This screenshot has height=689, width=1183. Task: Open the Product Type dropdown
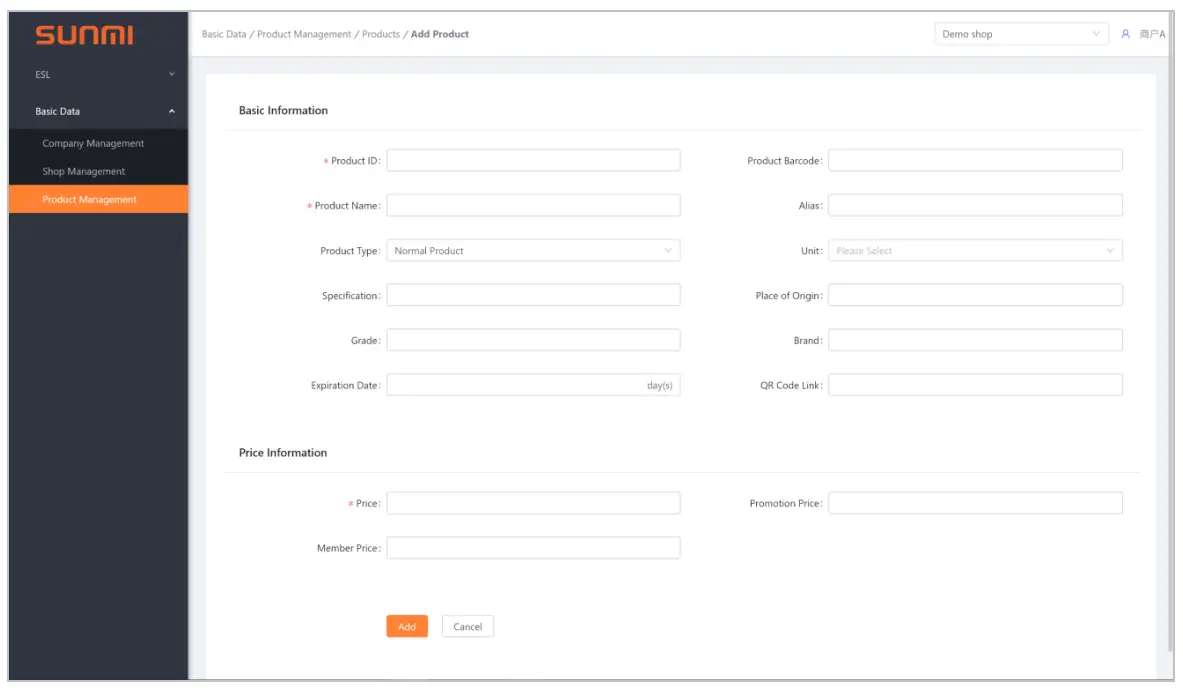(x=533, y=251)
